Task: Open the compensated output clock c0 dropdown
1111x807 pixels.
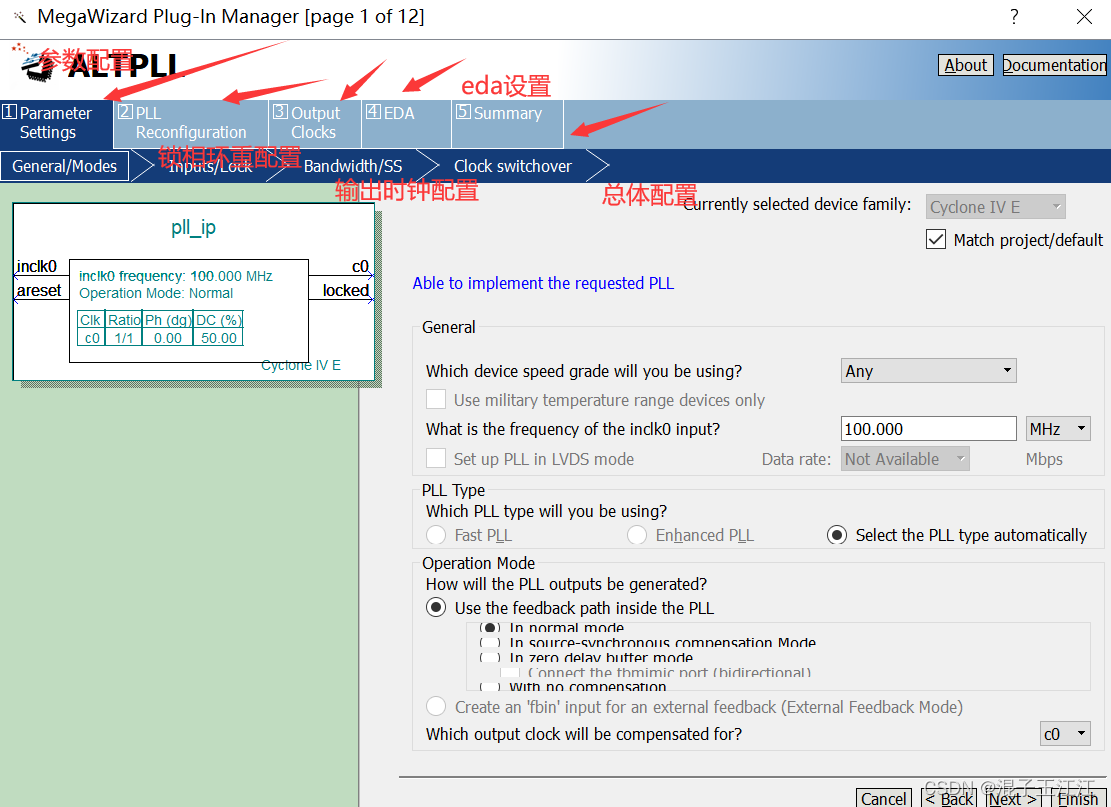Action: [1065, 734]
